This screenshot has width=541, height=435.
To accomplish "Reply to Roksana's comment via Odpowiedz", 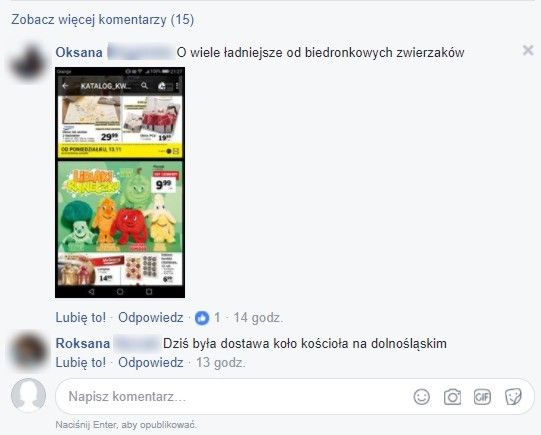I will tap(151, 363).
